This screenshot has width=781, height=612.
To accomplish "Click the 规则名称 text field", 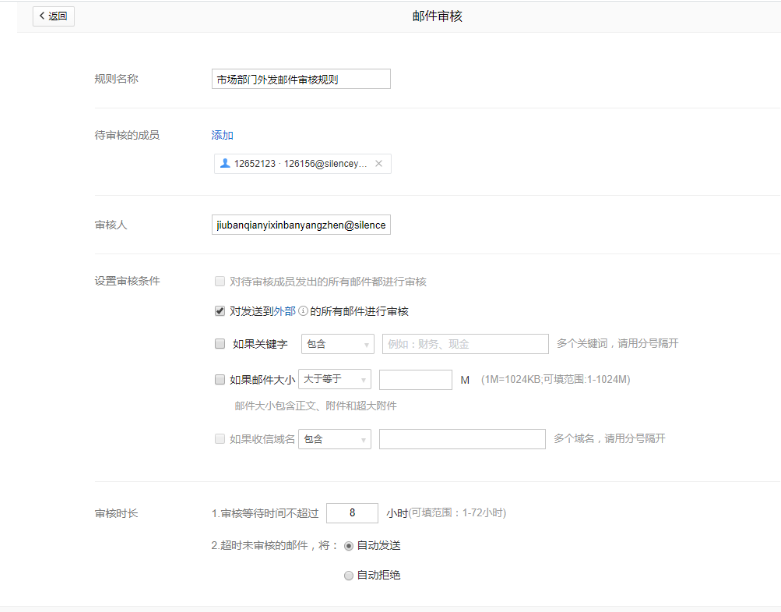I will pos(301,79).
